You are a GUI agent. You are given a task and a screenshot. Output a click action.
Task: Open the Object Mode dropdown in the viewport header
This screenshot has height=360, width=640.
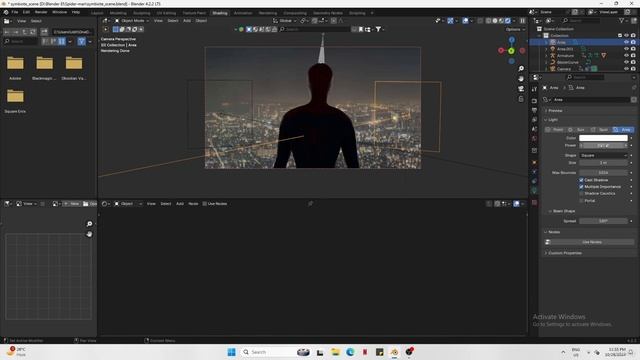(132, 20)
